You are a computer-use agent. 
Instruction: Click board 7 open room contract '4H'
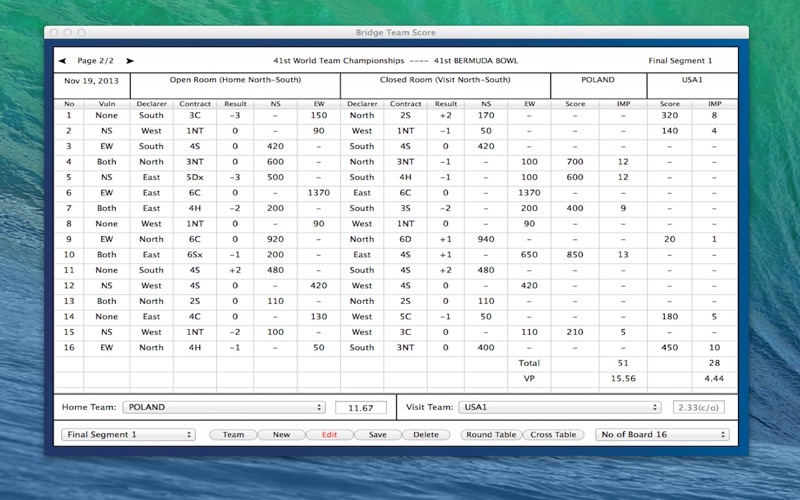point(195,208)
